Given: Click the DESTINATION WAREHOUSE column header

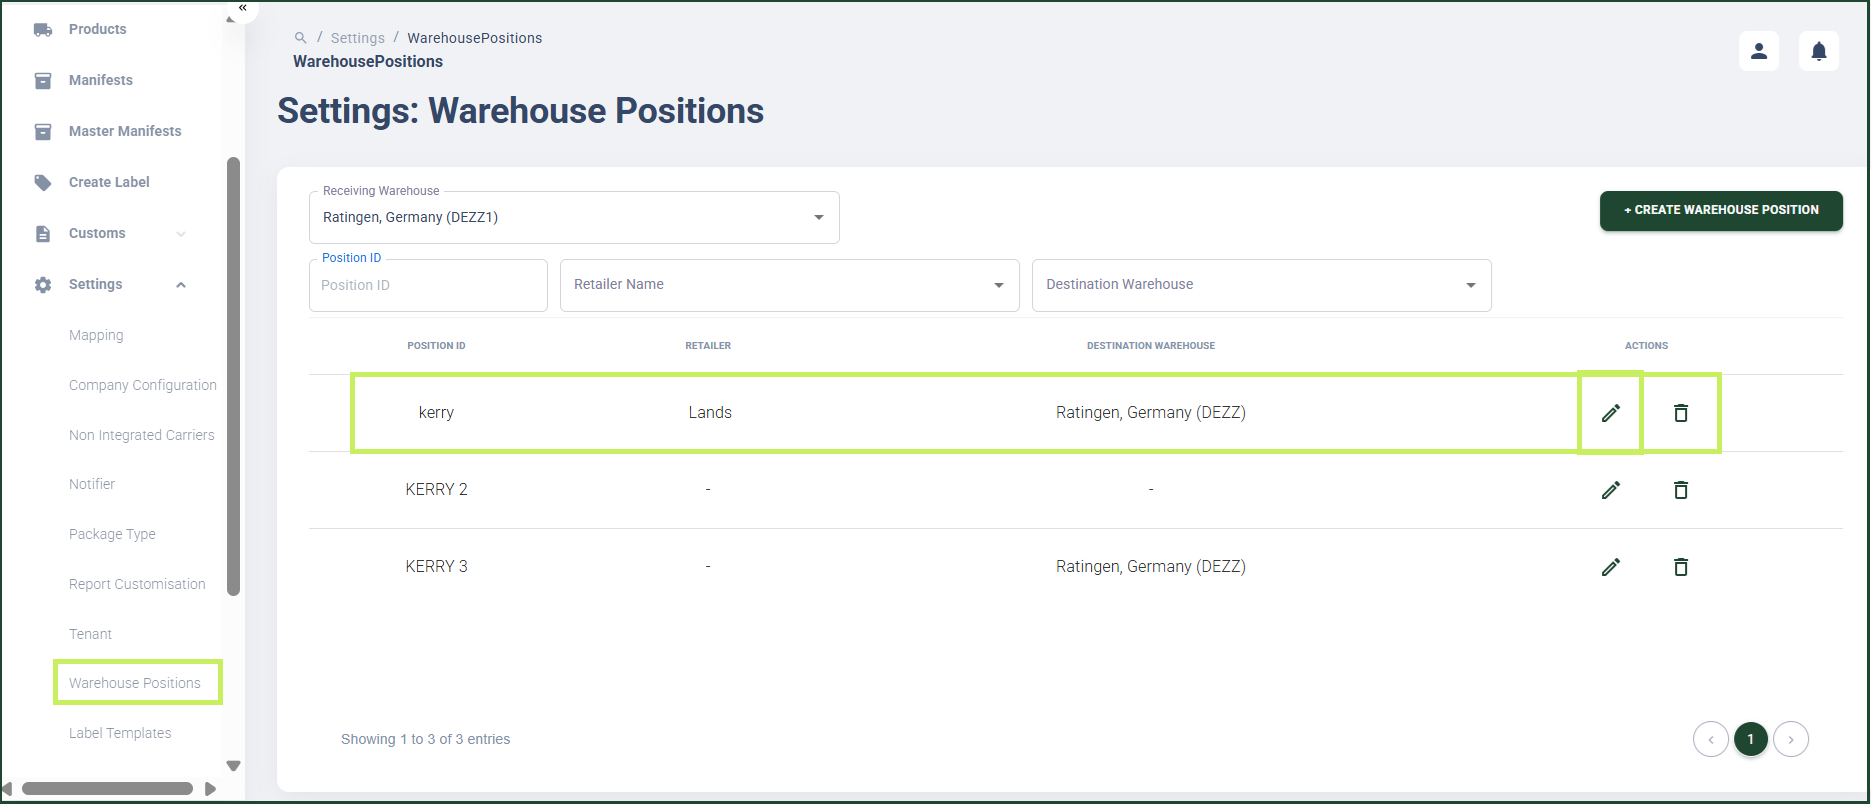Looking at the screenshot, I should coord(1151,346).
